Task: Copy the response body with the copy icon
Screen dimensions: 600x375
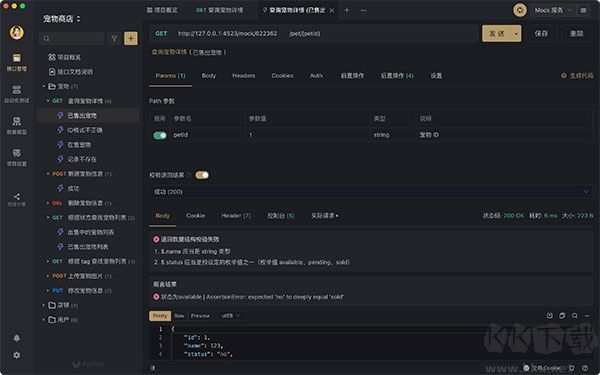Action: tap(562, 316)
